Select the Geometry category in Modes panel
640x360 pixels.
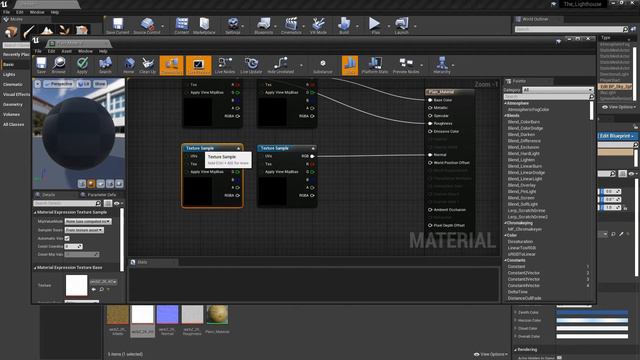[13, 104]
